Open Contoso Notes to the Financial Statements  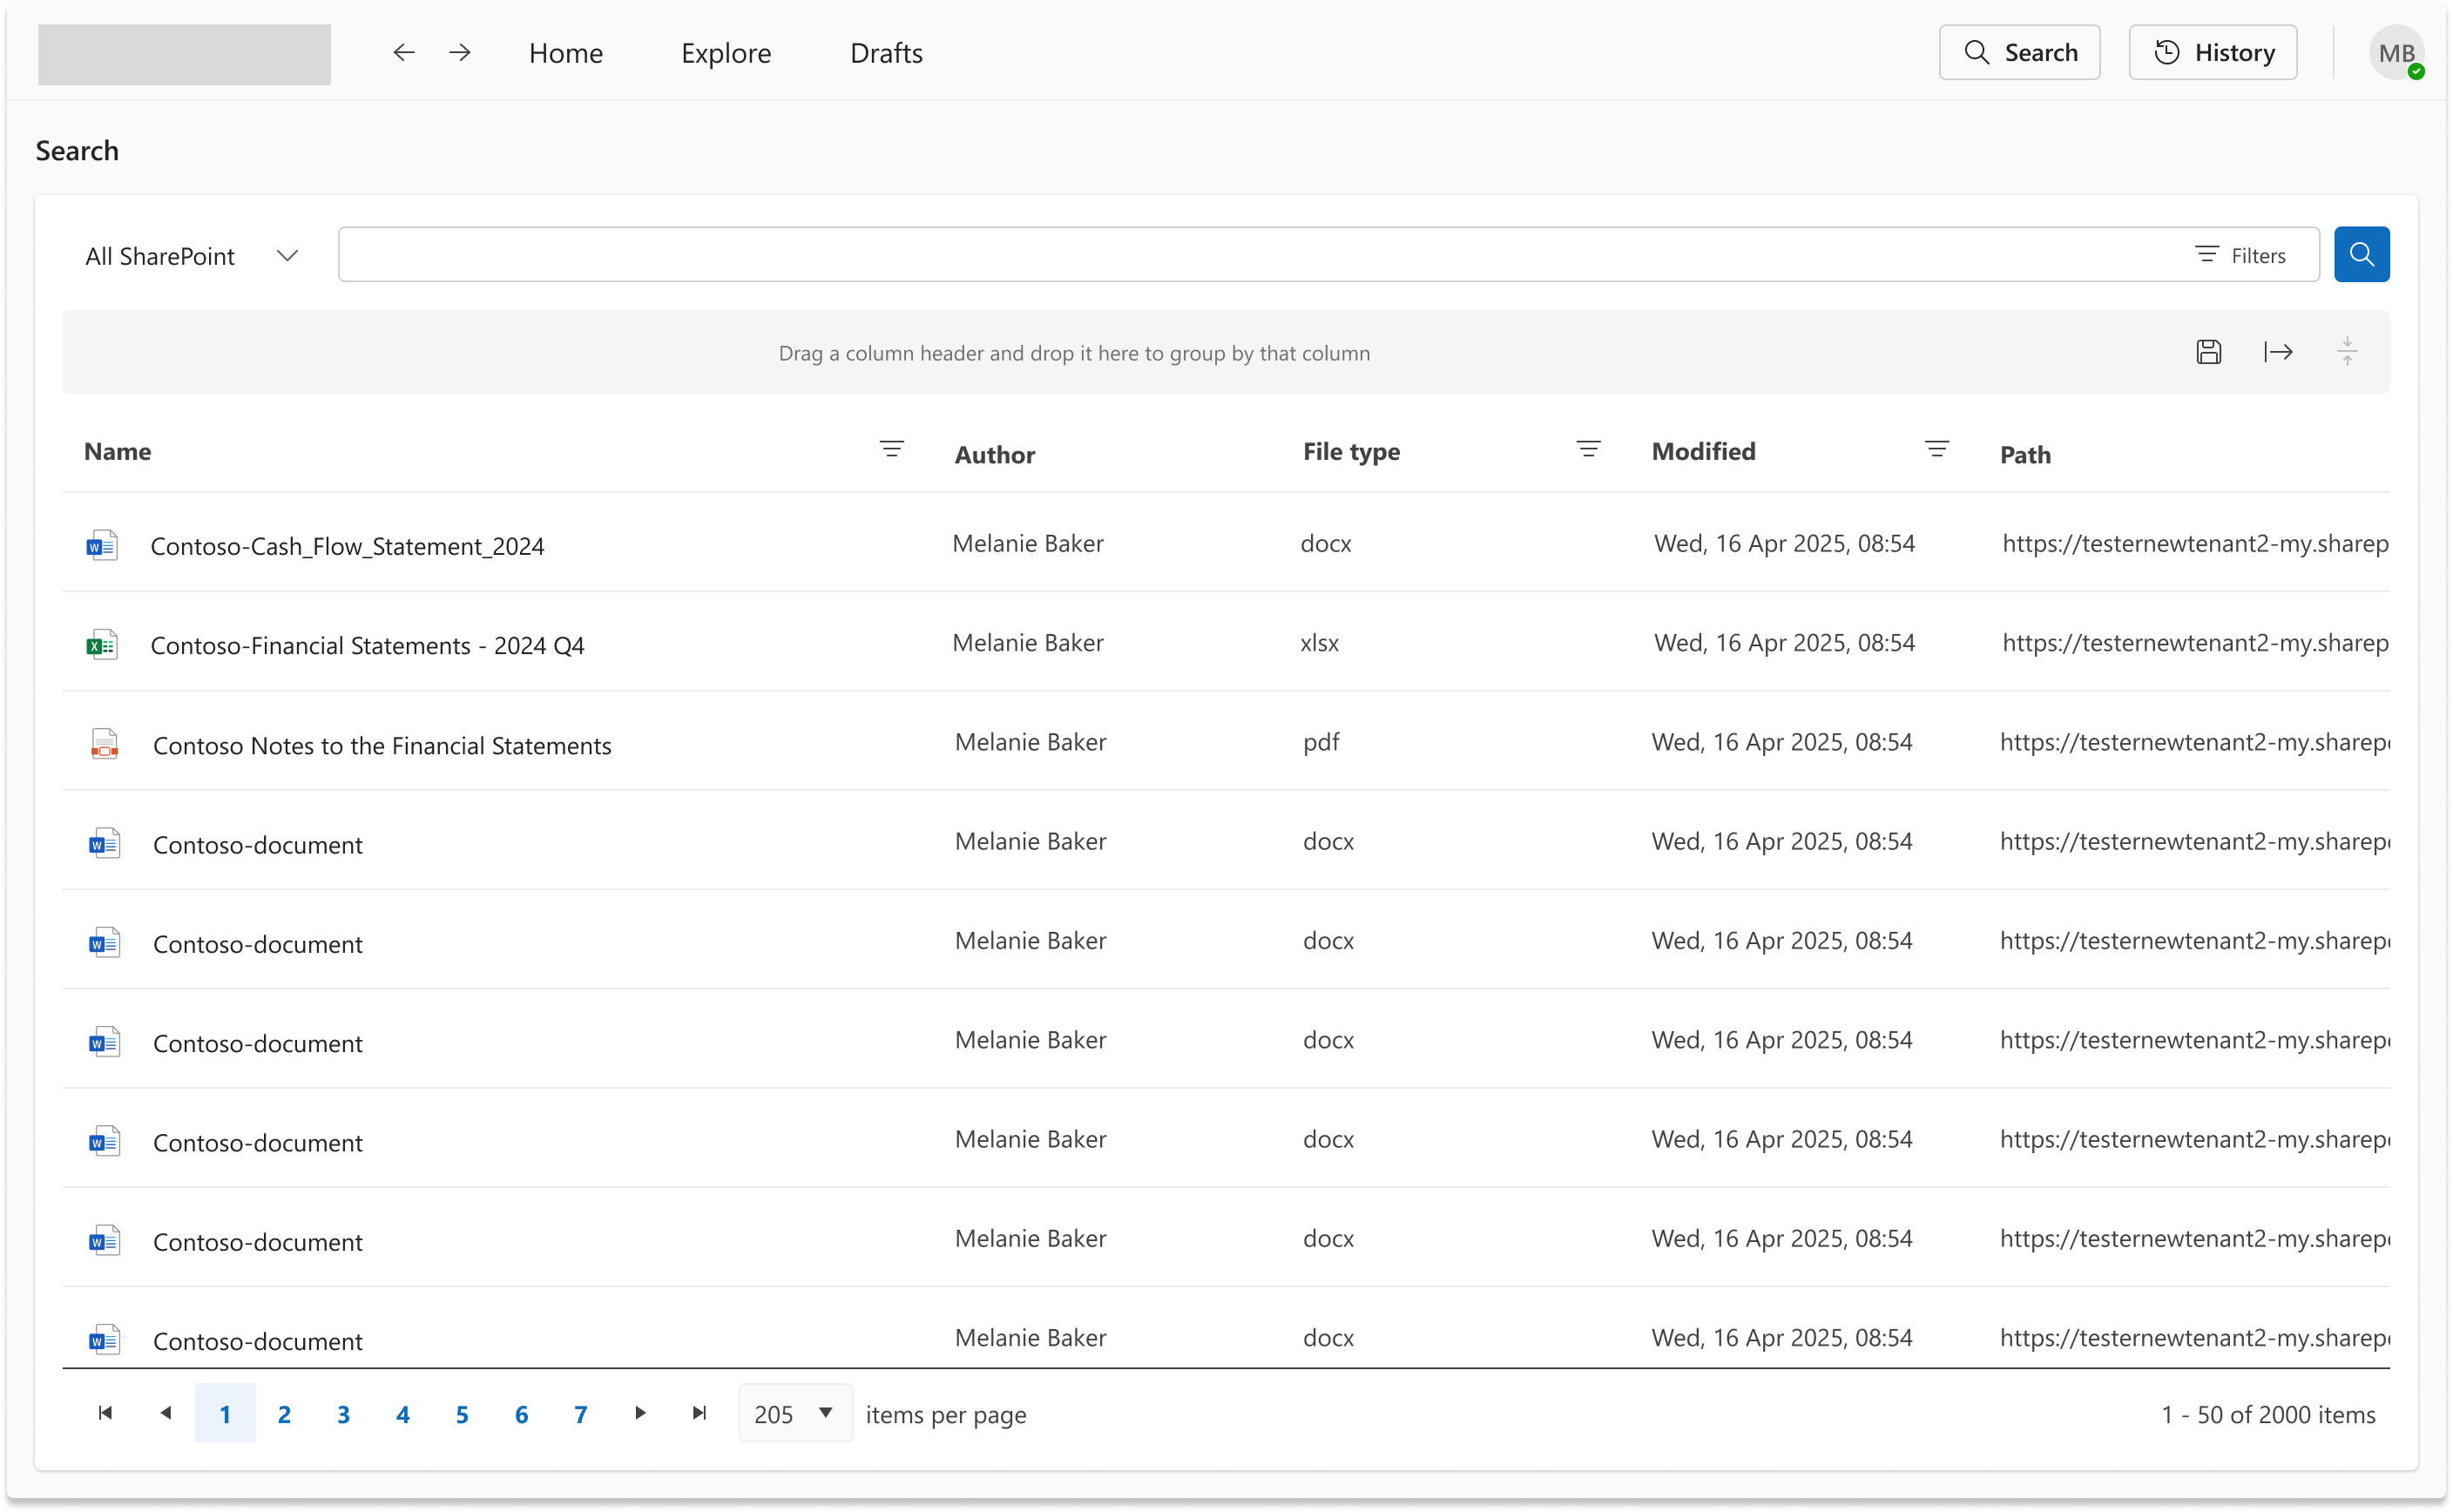click(x=382, y=745)
